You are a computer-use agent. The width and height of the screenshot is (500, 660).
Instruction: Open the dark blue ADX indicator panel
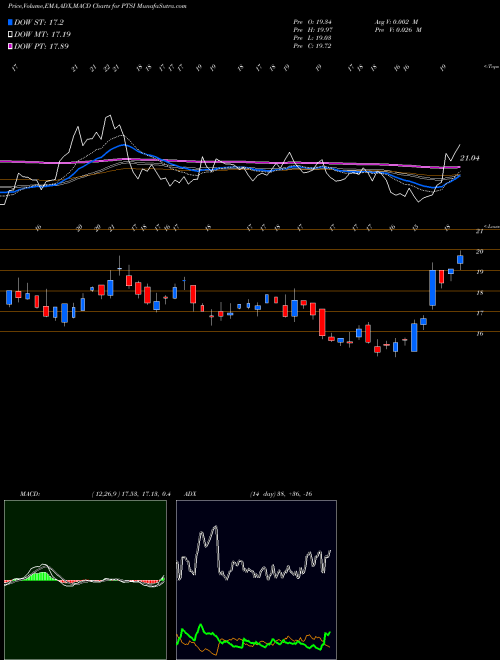tap(256, 580)
